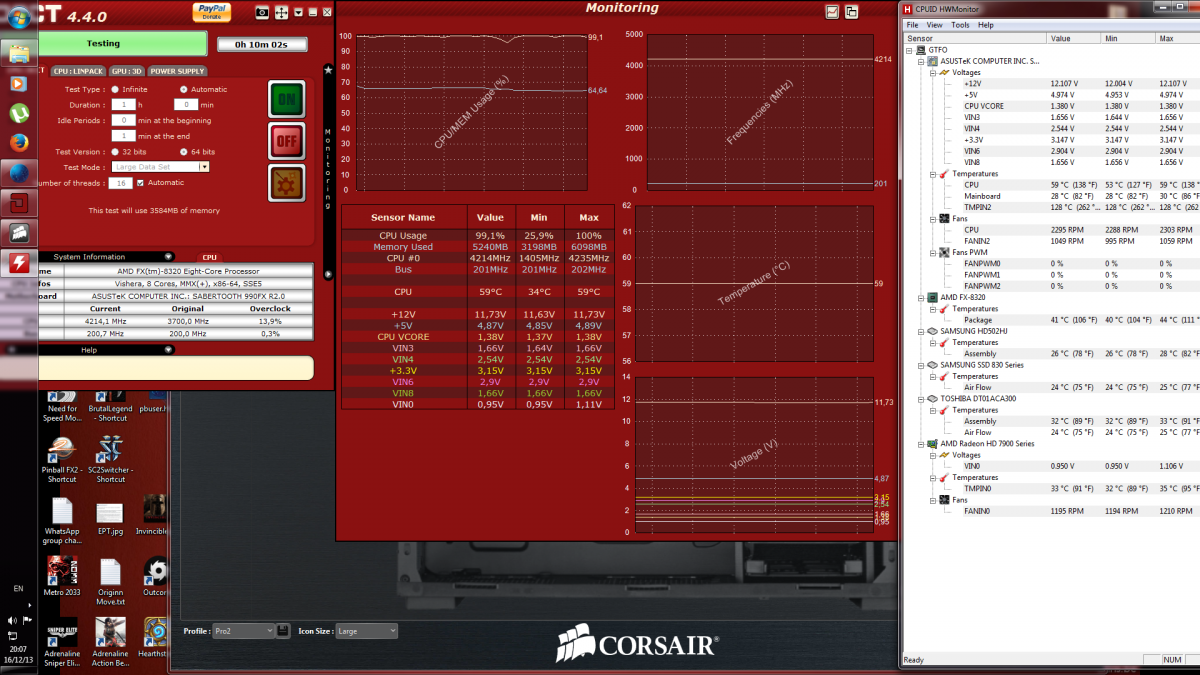Collapse the Fans PWM node
The width and height of the screenshot is (1200, 675).
click(x=932, y=252)
